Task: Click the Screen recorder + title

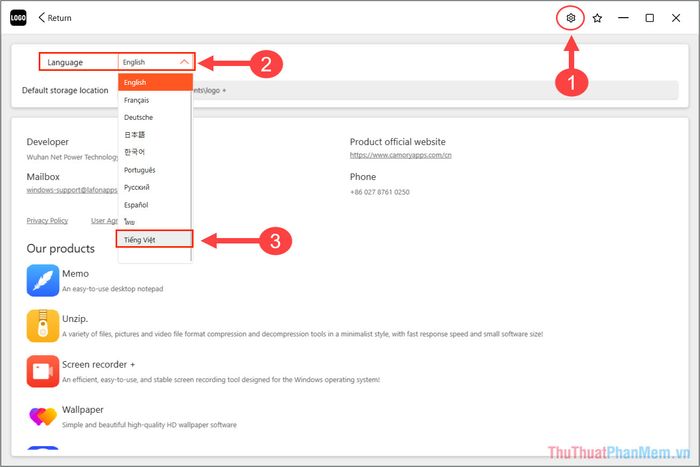Action: click(x=99, y=365)
